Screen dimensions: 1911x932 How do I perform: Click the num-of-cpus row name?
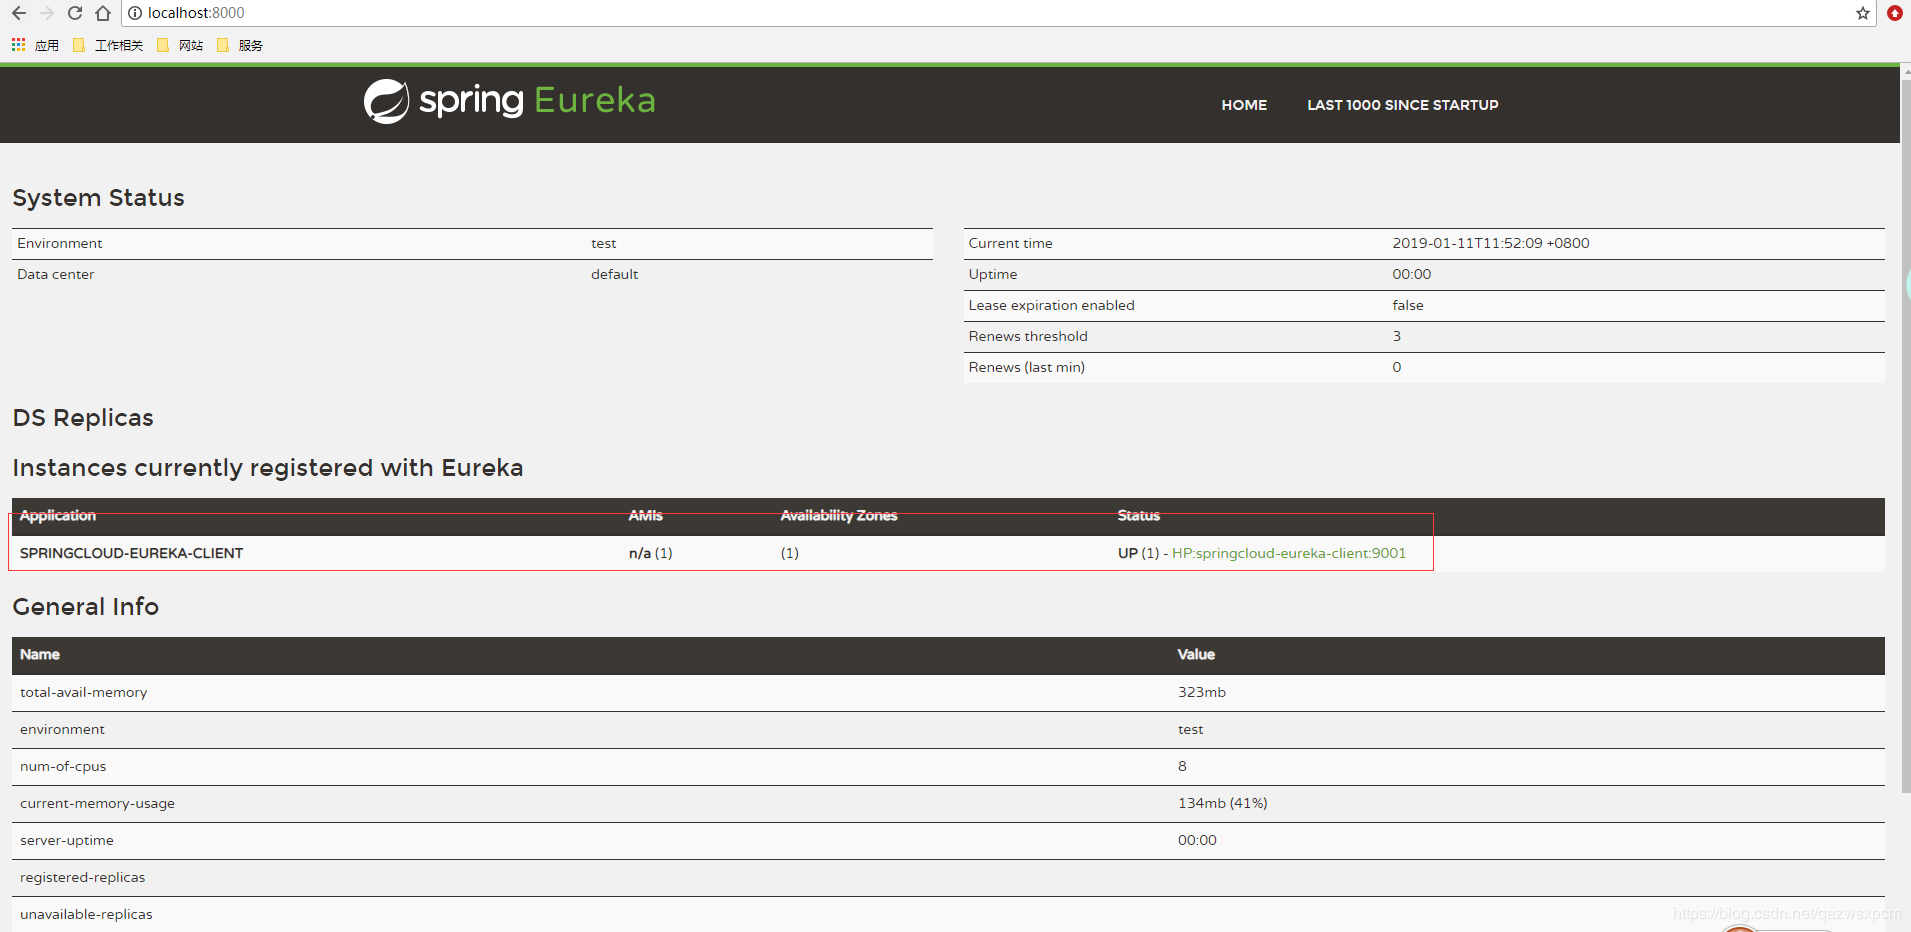tap(63, 766)
